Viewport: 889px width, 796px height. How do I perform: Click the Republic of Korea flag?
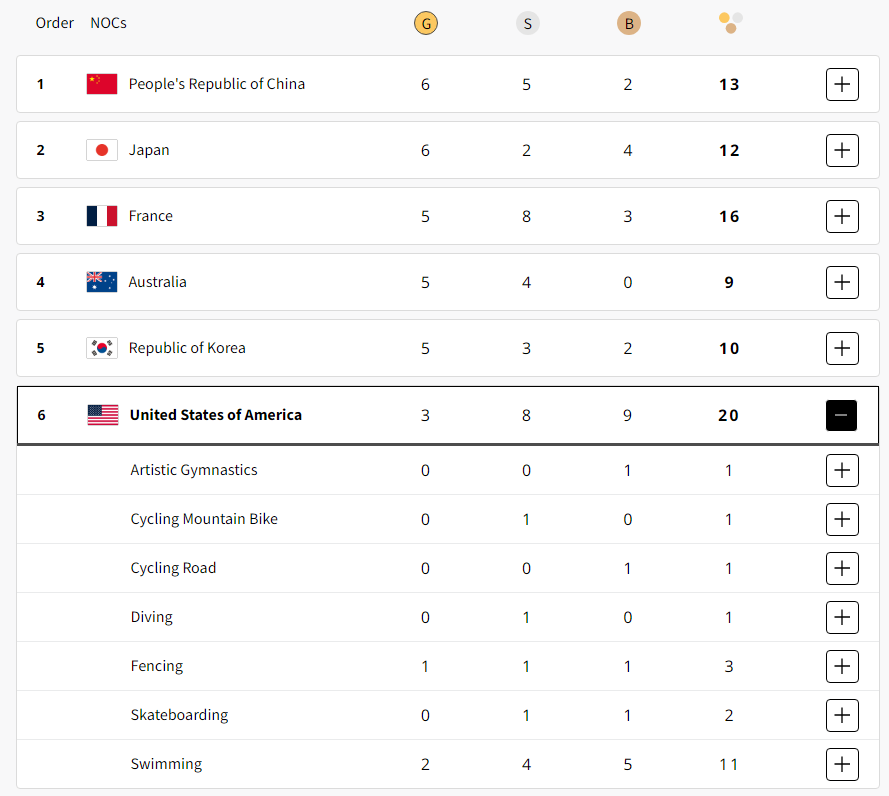(x=102, y=348)
